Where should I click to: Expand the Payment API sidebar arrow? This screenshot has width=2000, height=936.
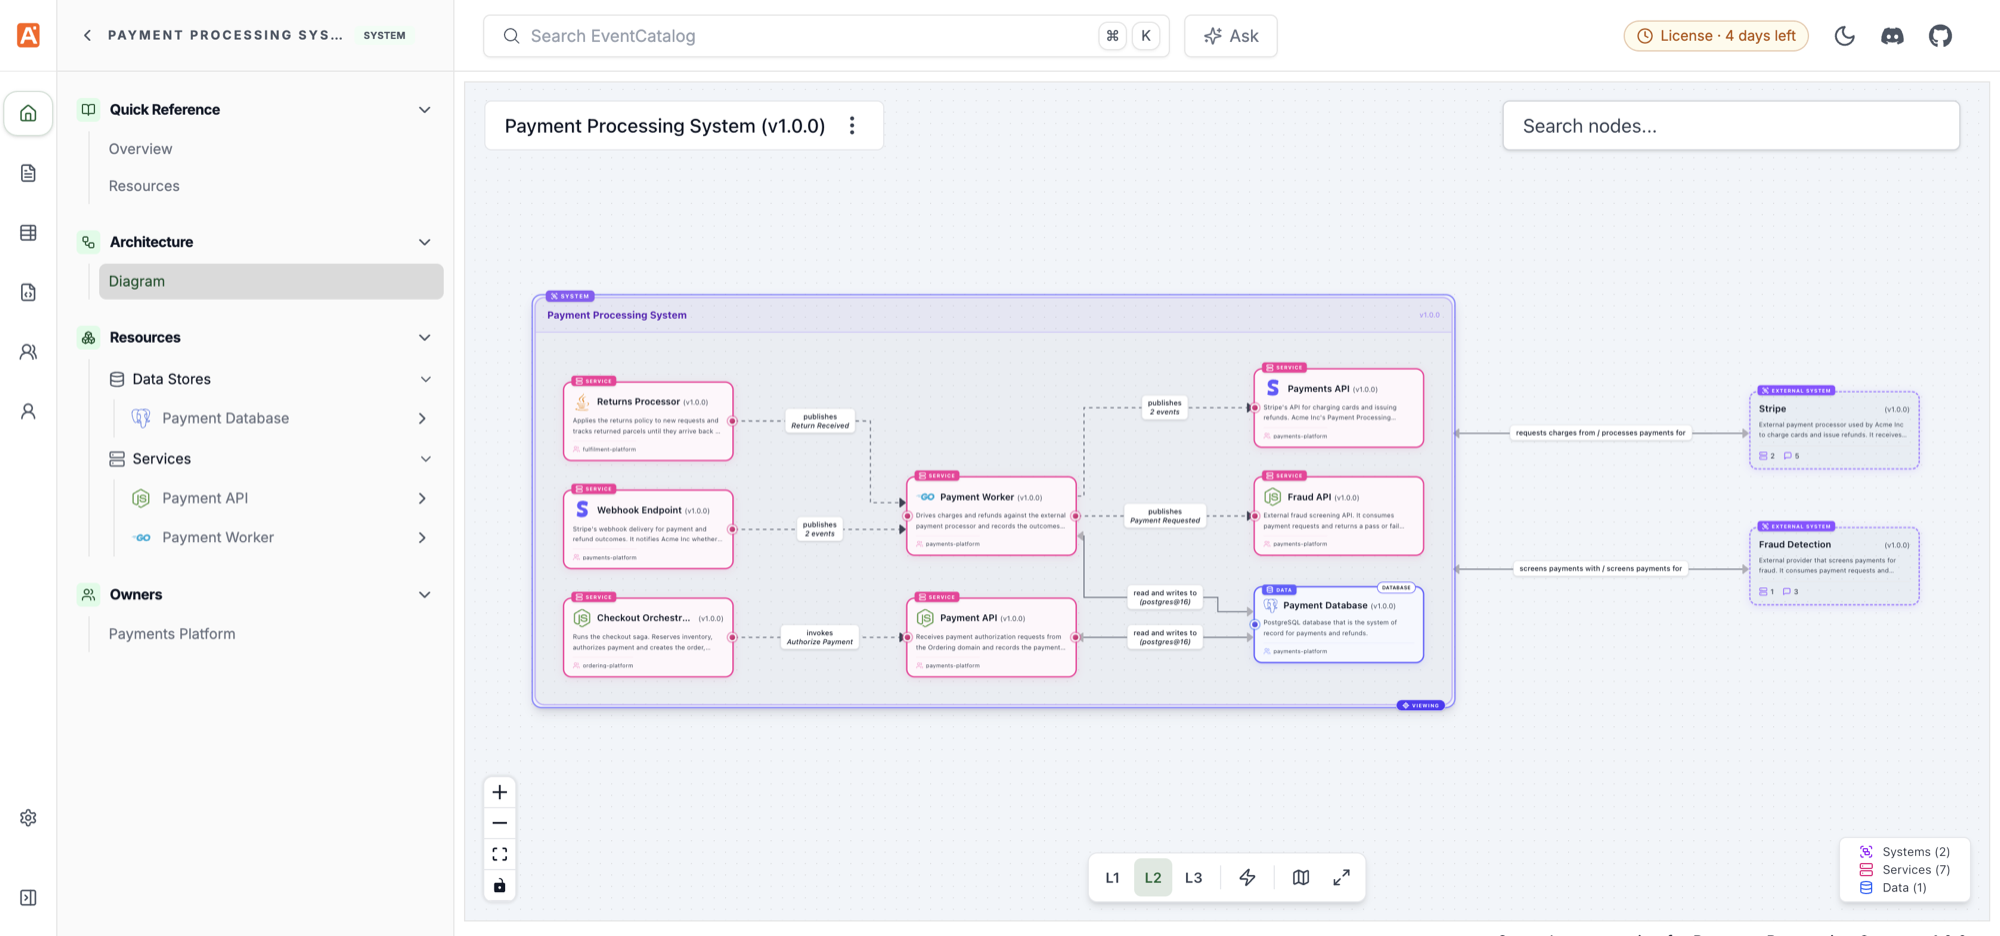pos(422,498)
